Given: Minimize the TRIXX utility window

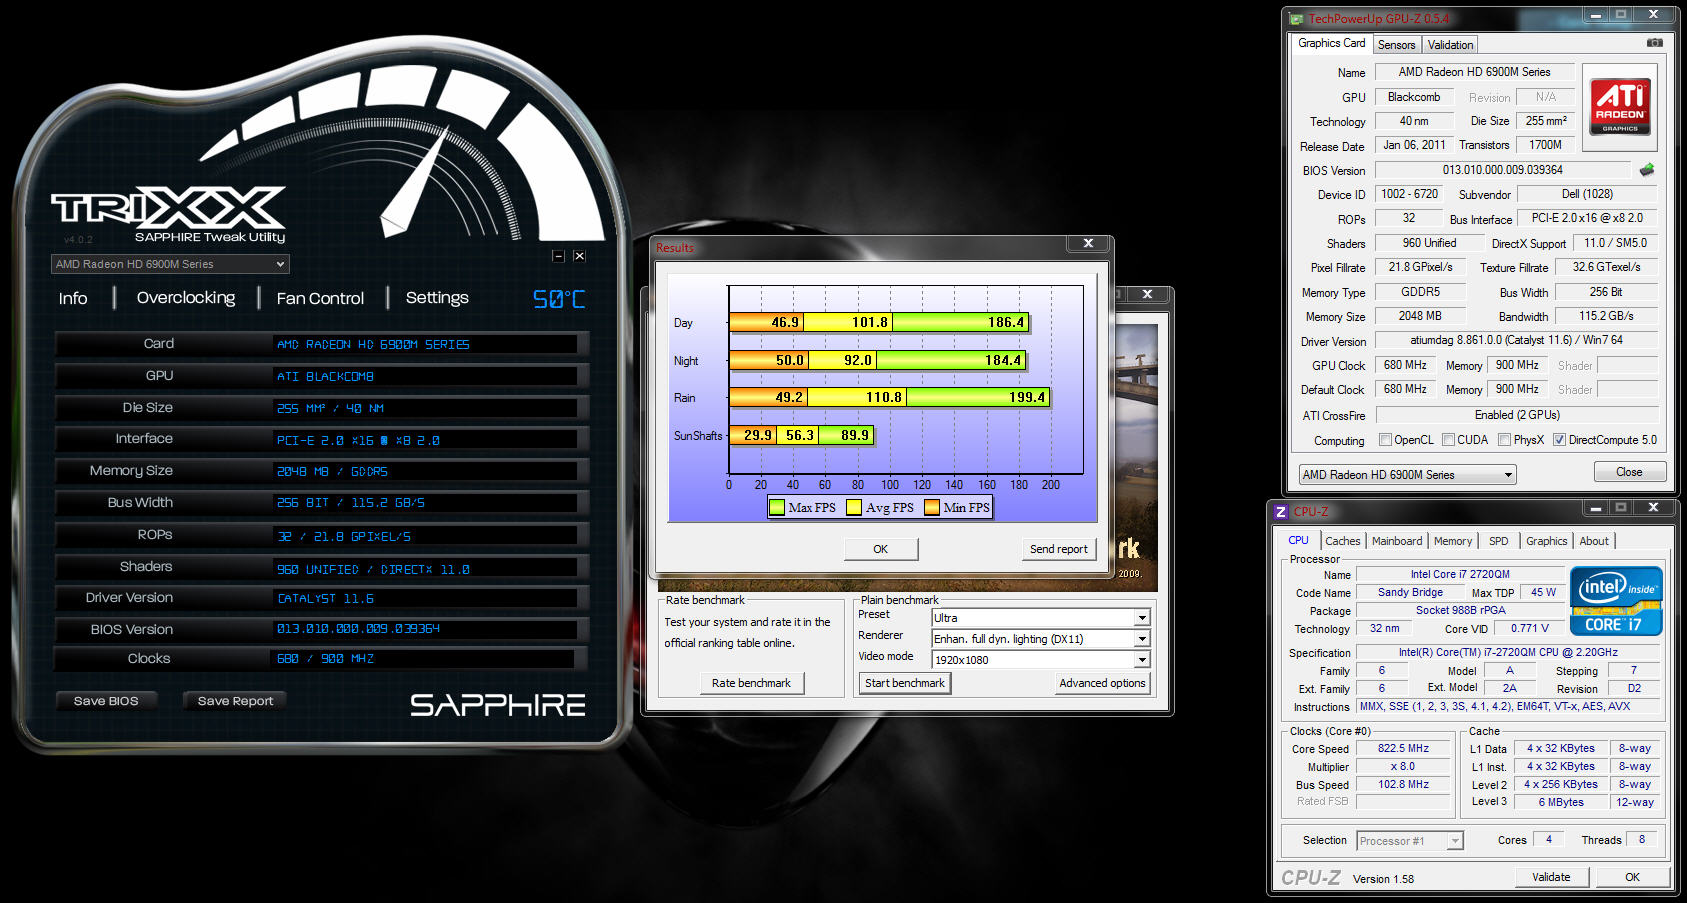Looking at the screenshot, I should point(559,256).
